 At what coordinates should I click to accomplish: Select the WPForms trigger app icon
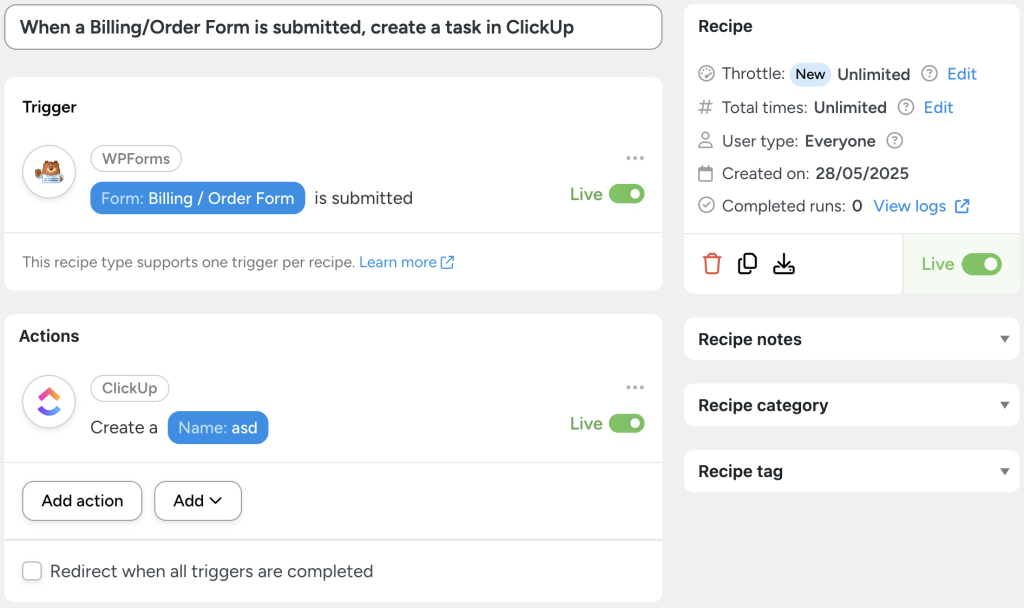tap(48, 172)
